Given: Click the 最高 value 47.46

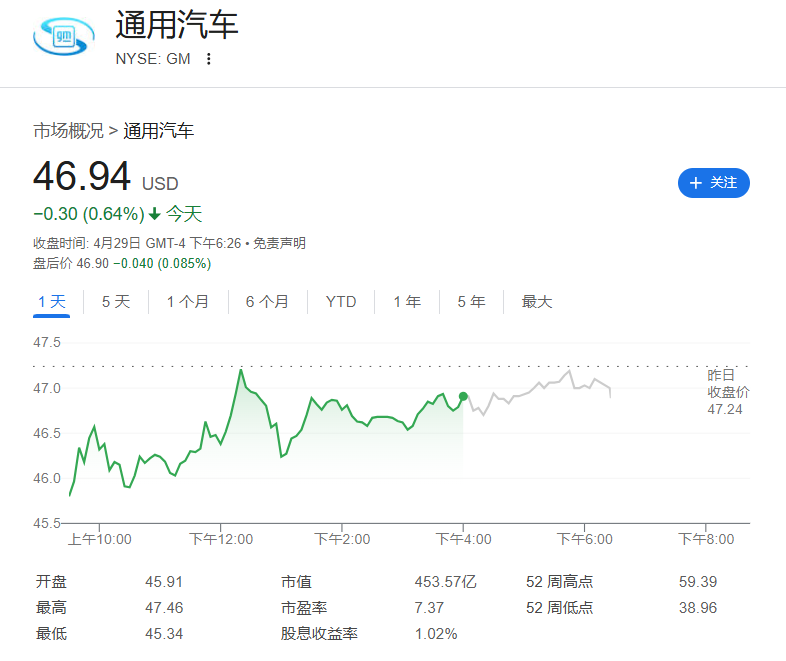Looking at the screenshot, I should (164, 608).
